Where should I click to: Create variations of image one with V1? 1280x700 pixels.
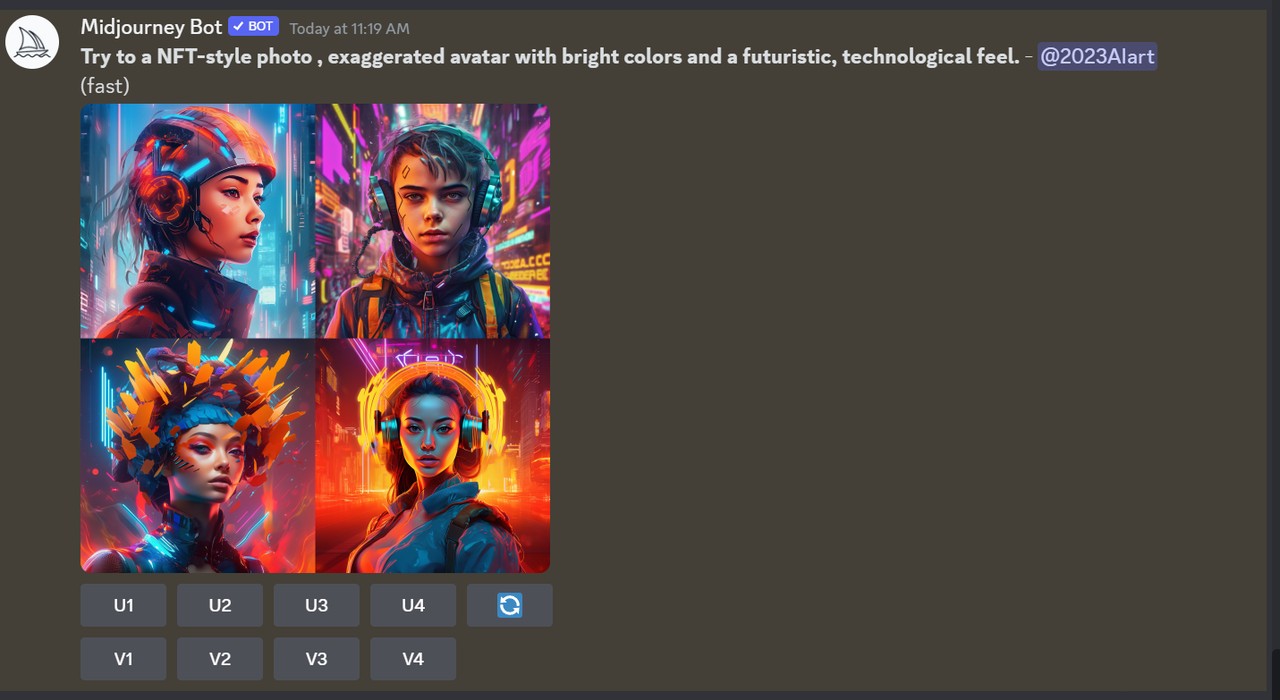(x=124, y=659)
